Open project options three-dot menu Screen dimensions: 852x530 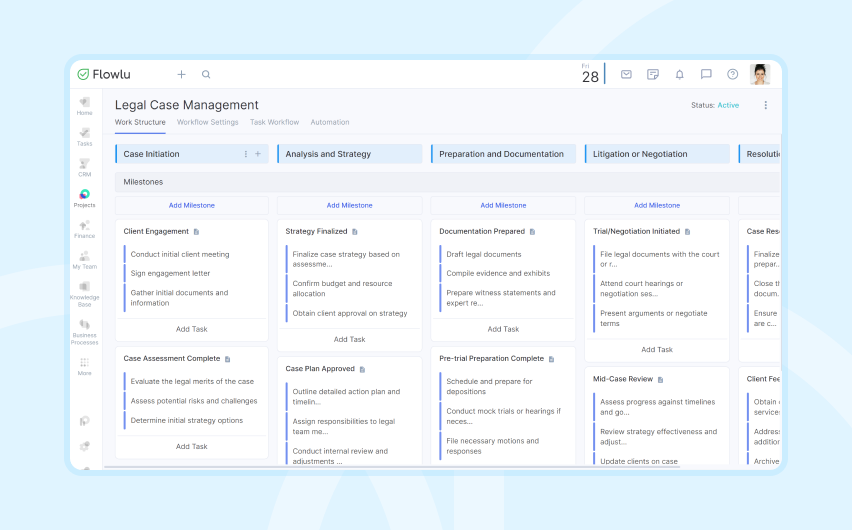(x=766, y=105)
